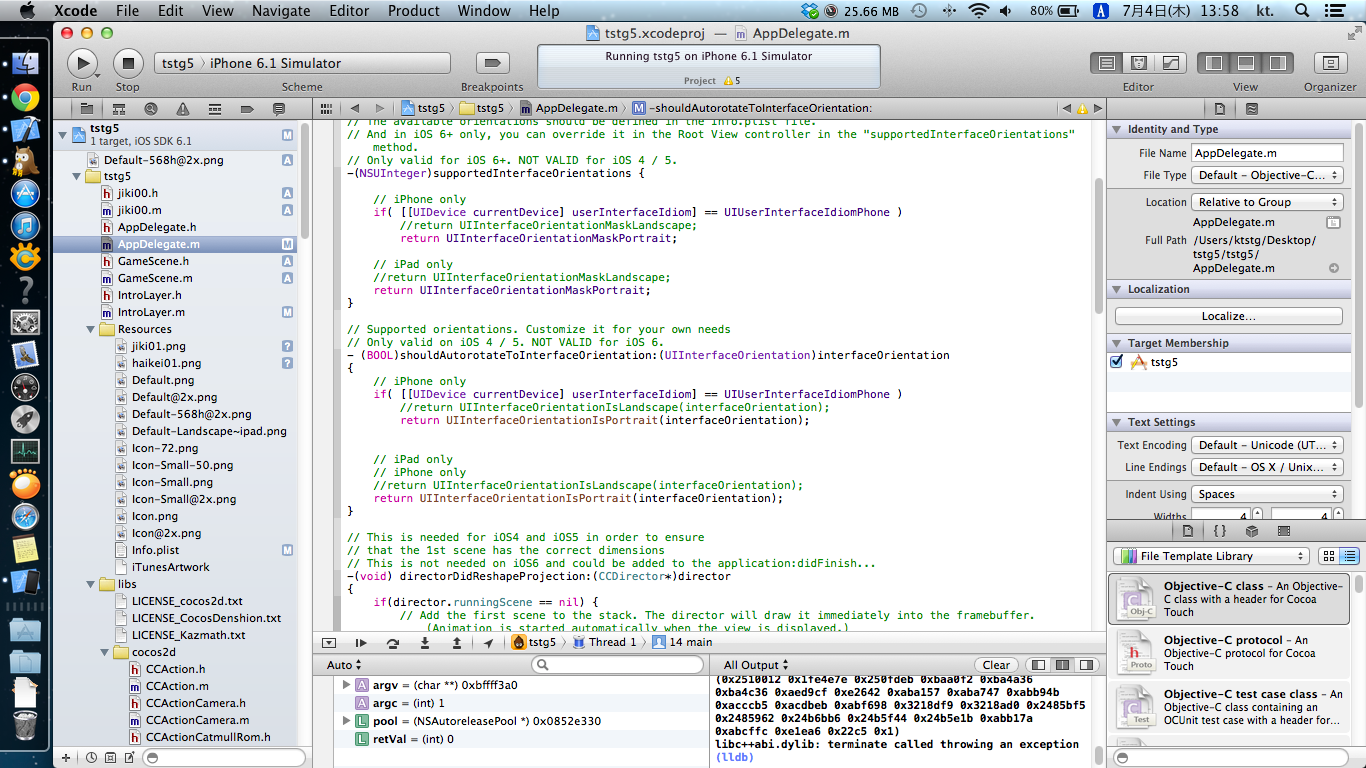Open the related files menu in jump bar
This screenshot has width=1366, height=768.
tap(325, 108)
